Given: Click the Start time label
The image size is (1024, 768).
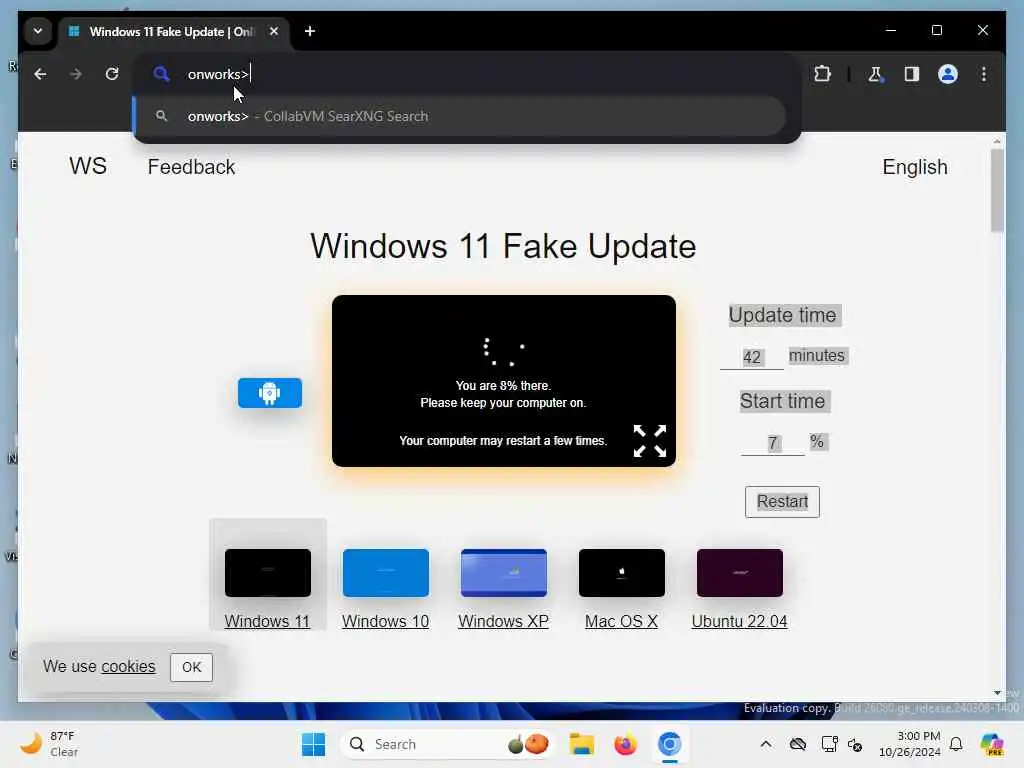Looking at the screenshot, I should (x=782, y=401).
